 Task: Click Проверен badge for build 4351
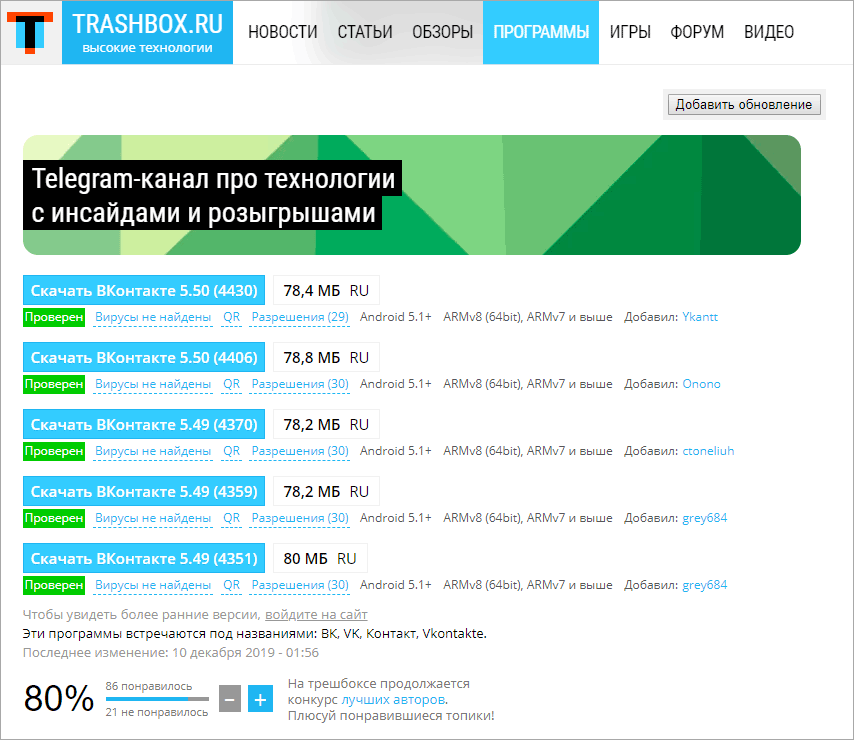54,585
